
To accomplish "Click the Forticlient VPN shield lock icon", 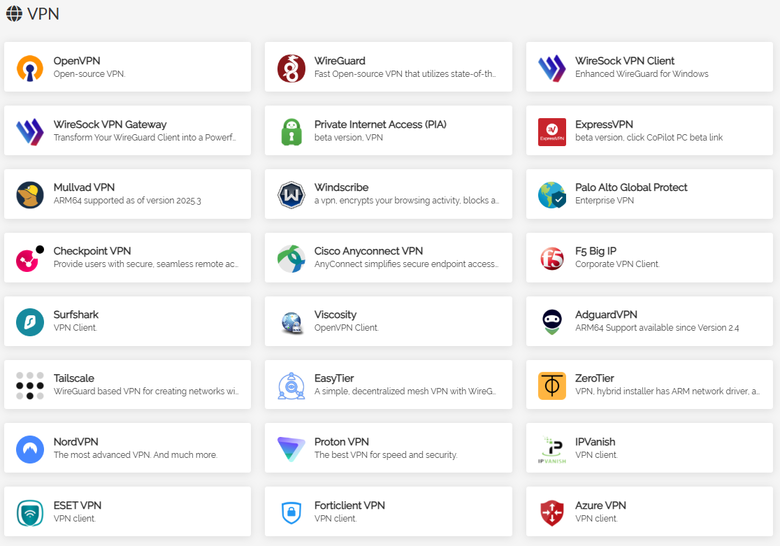I will (x=291, y=513).
